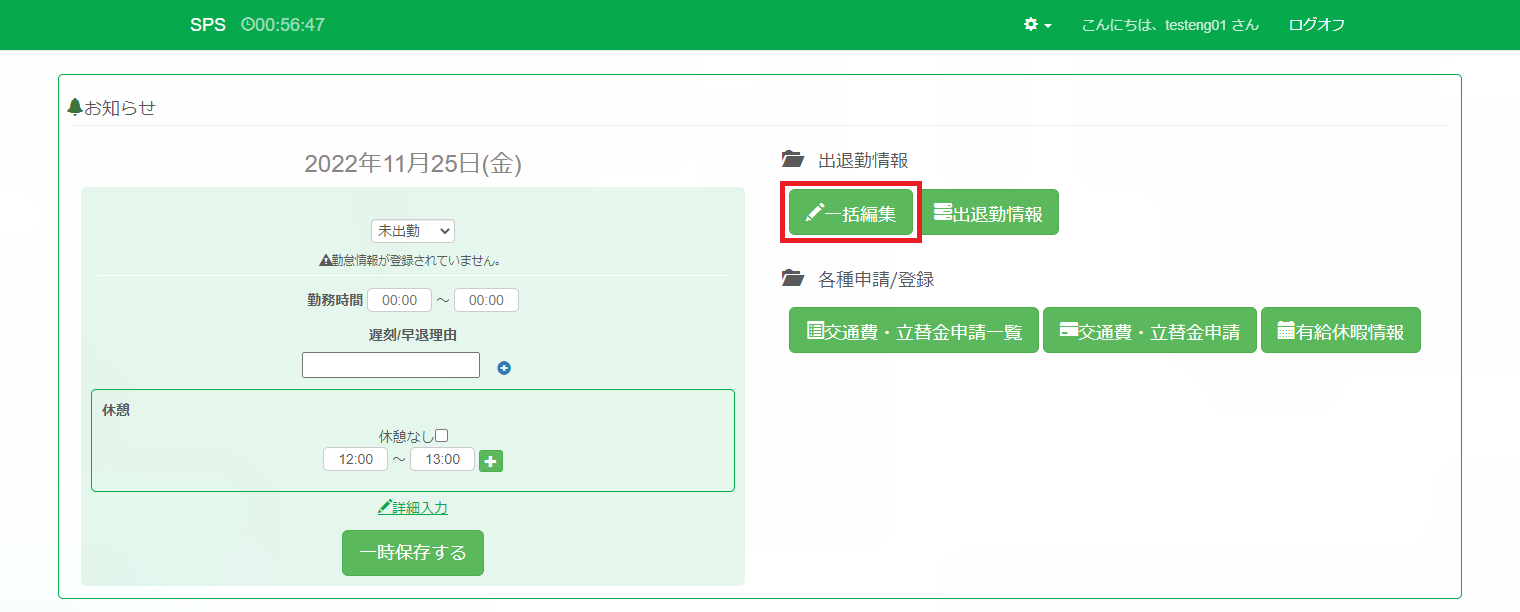
Task: Click the 遅刻/早退理由 text field
Action: coord(391,365)
